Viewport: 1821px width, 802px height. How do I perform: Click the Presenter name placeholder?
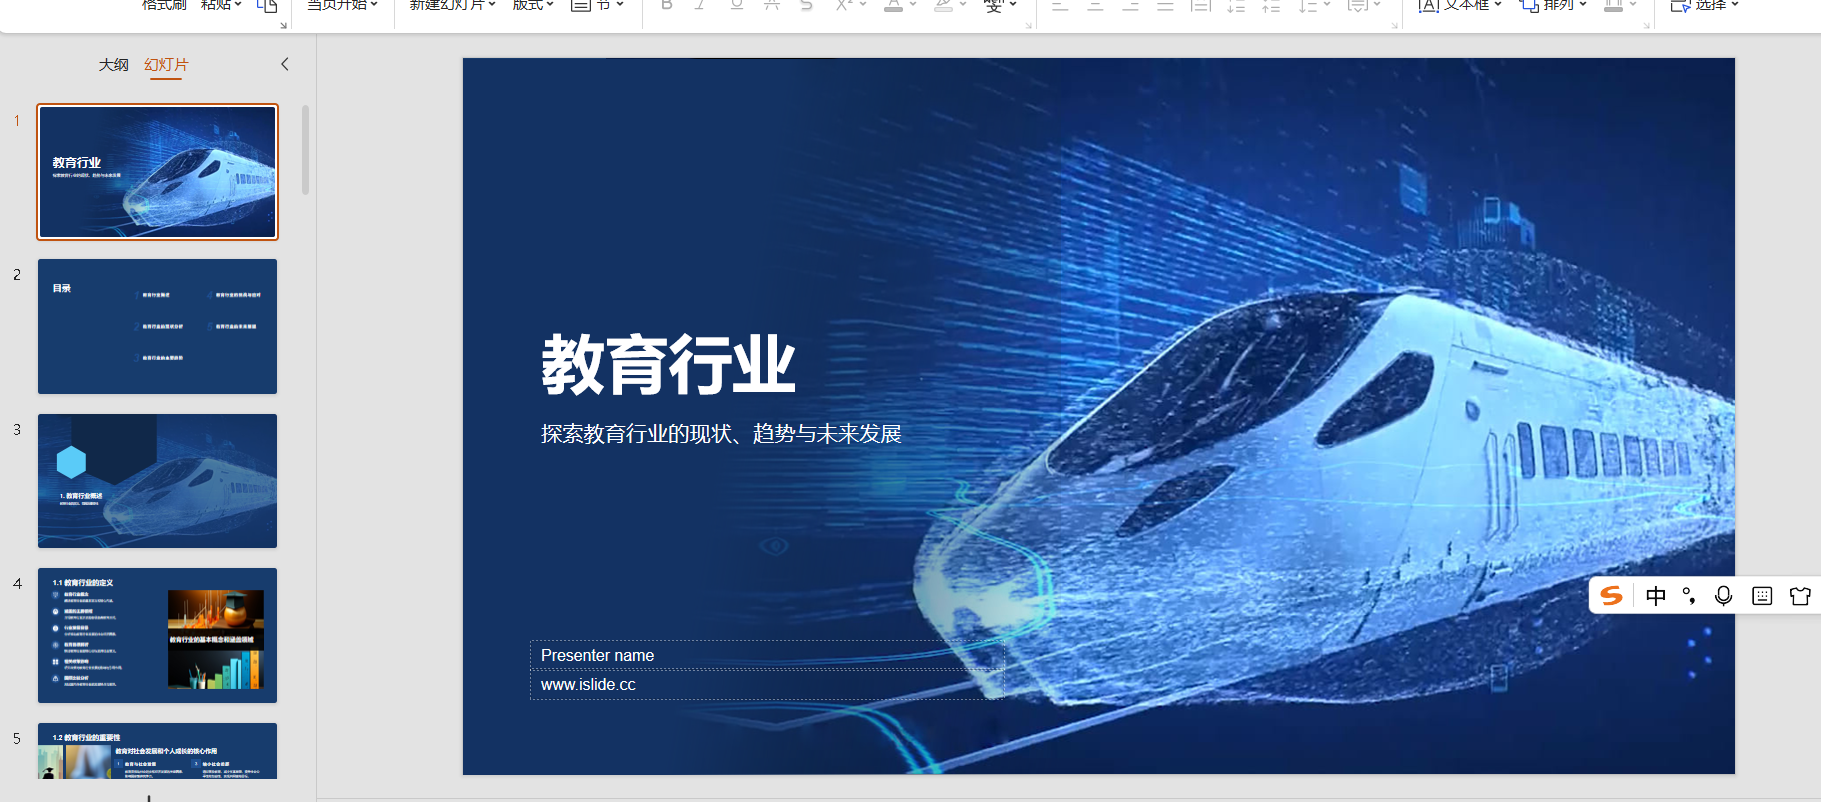[597, 655]
